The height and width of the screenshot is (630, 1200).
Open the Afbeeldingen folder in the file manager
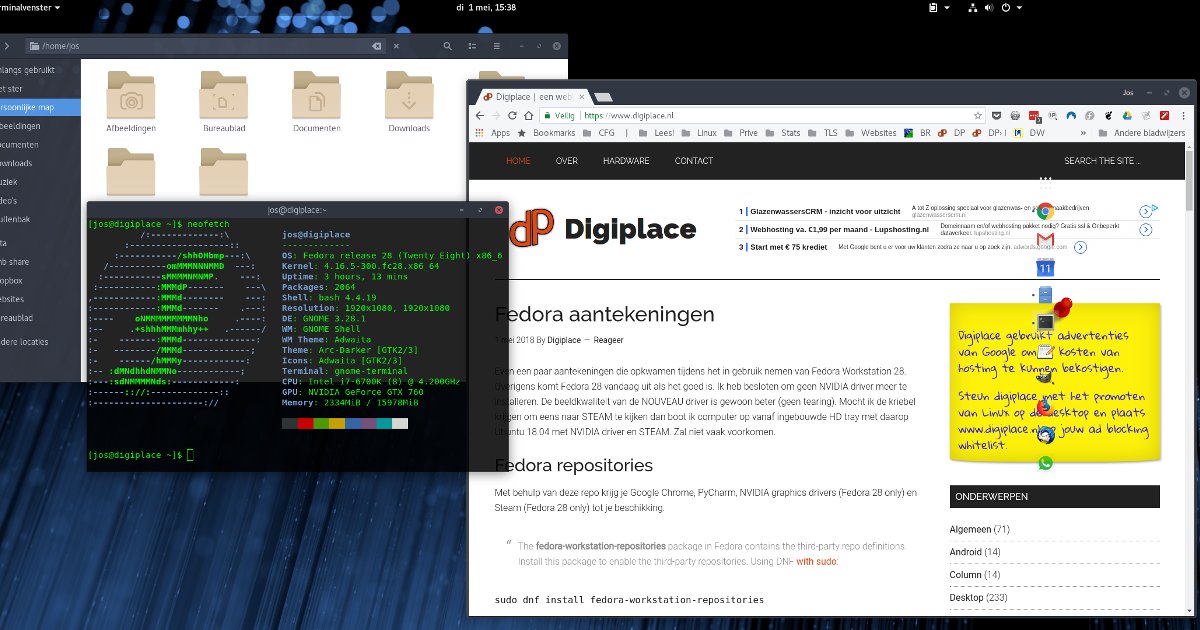tap(131, 103)
